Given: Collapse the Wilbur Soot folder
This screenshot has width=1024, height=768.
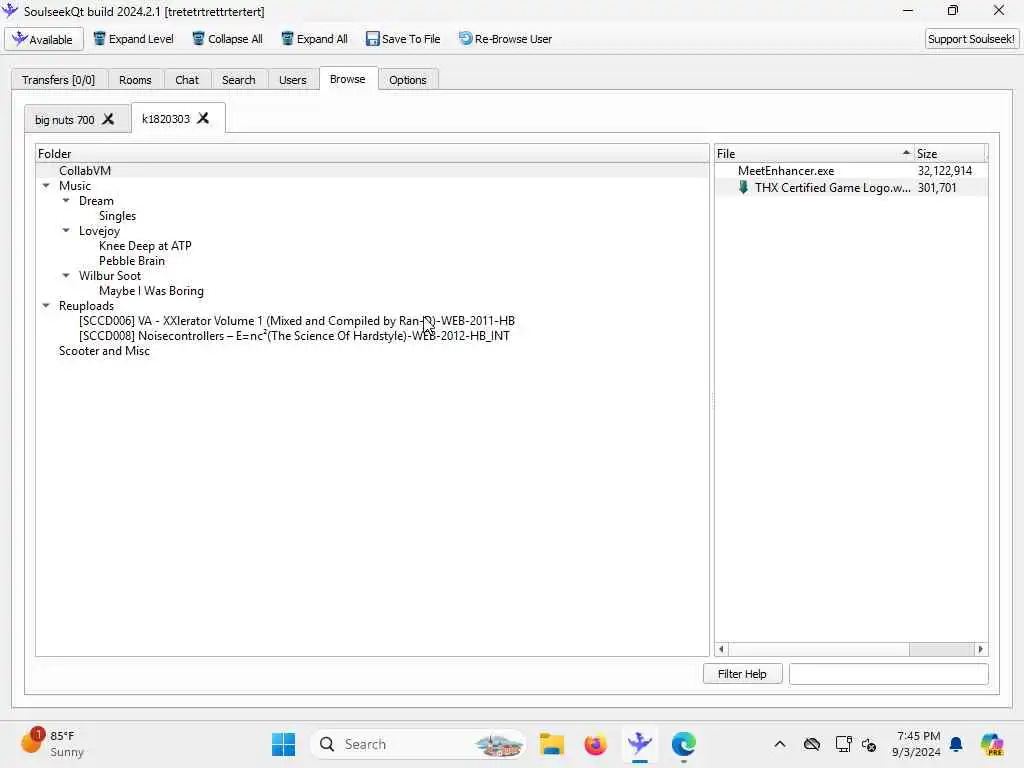Looking at the screenshot, I should 66,276.
